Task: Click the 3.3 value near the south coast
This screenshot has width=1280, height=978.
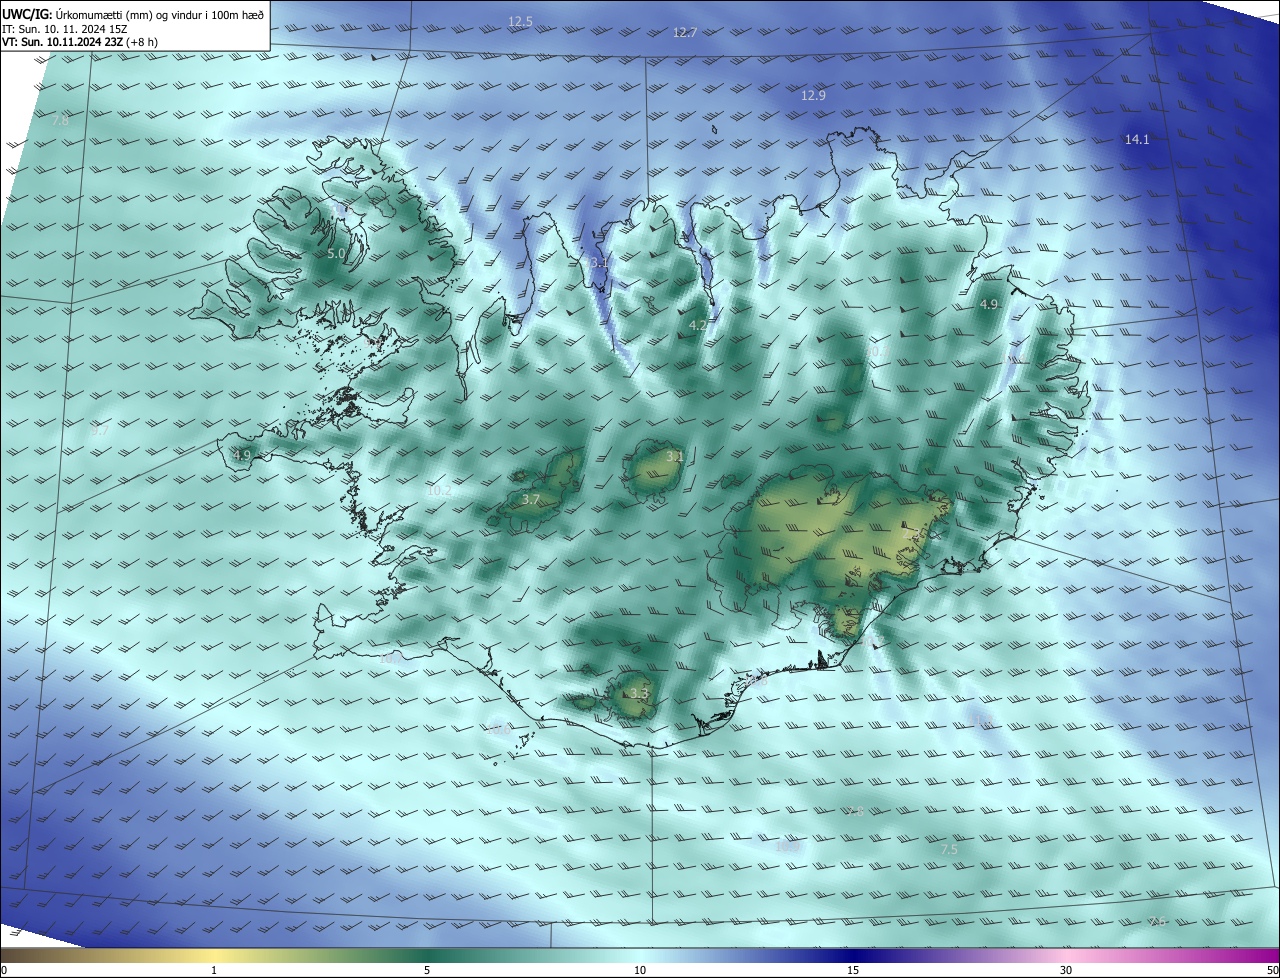Action: pyautogui.click(x=640, y=694)
